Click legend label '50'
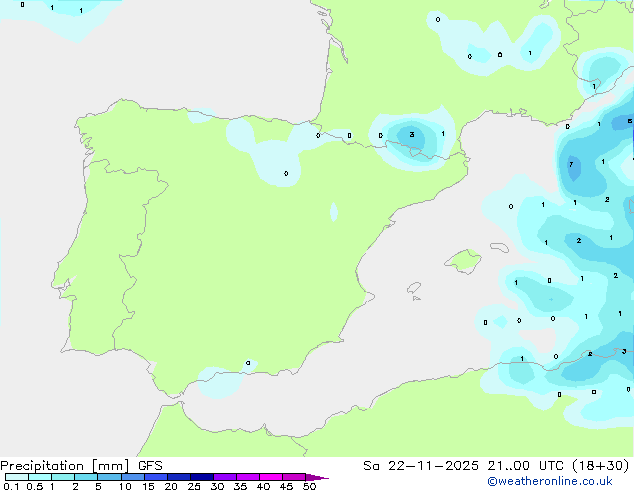The image size is (634, 490). pyautogui.click(x=309, y=486)
